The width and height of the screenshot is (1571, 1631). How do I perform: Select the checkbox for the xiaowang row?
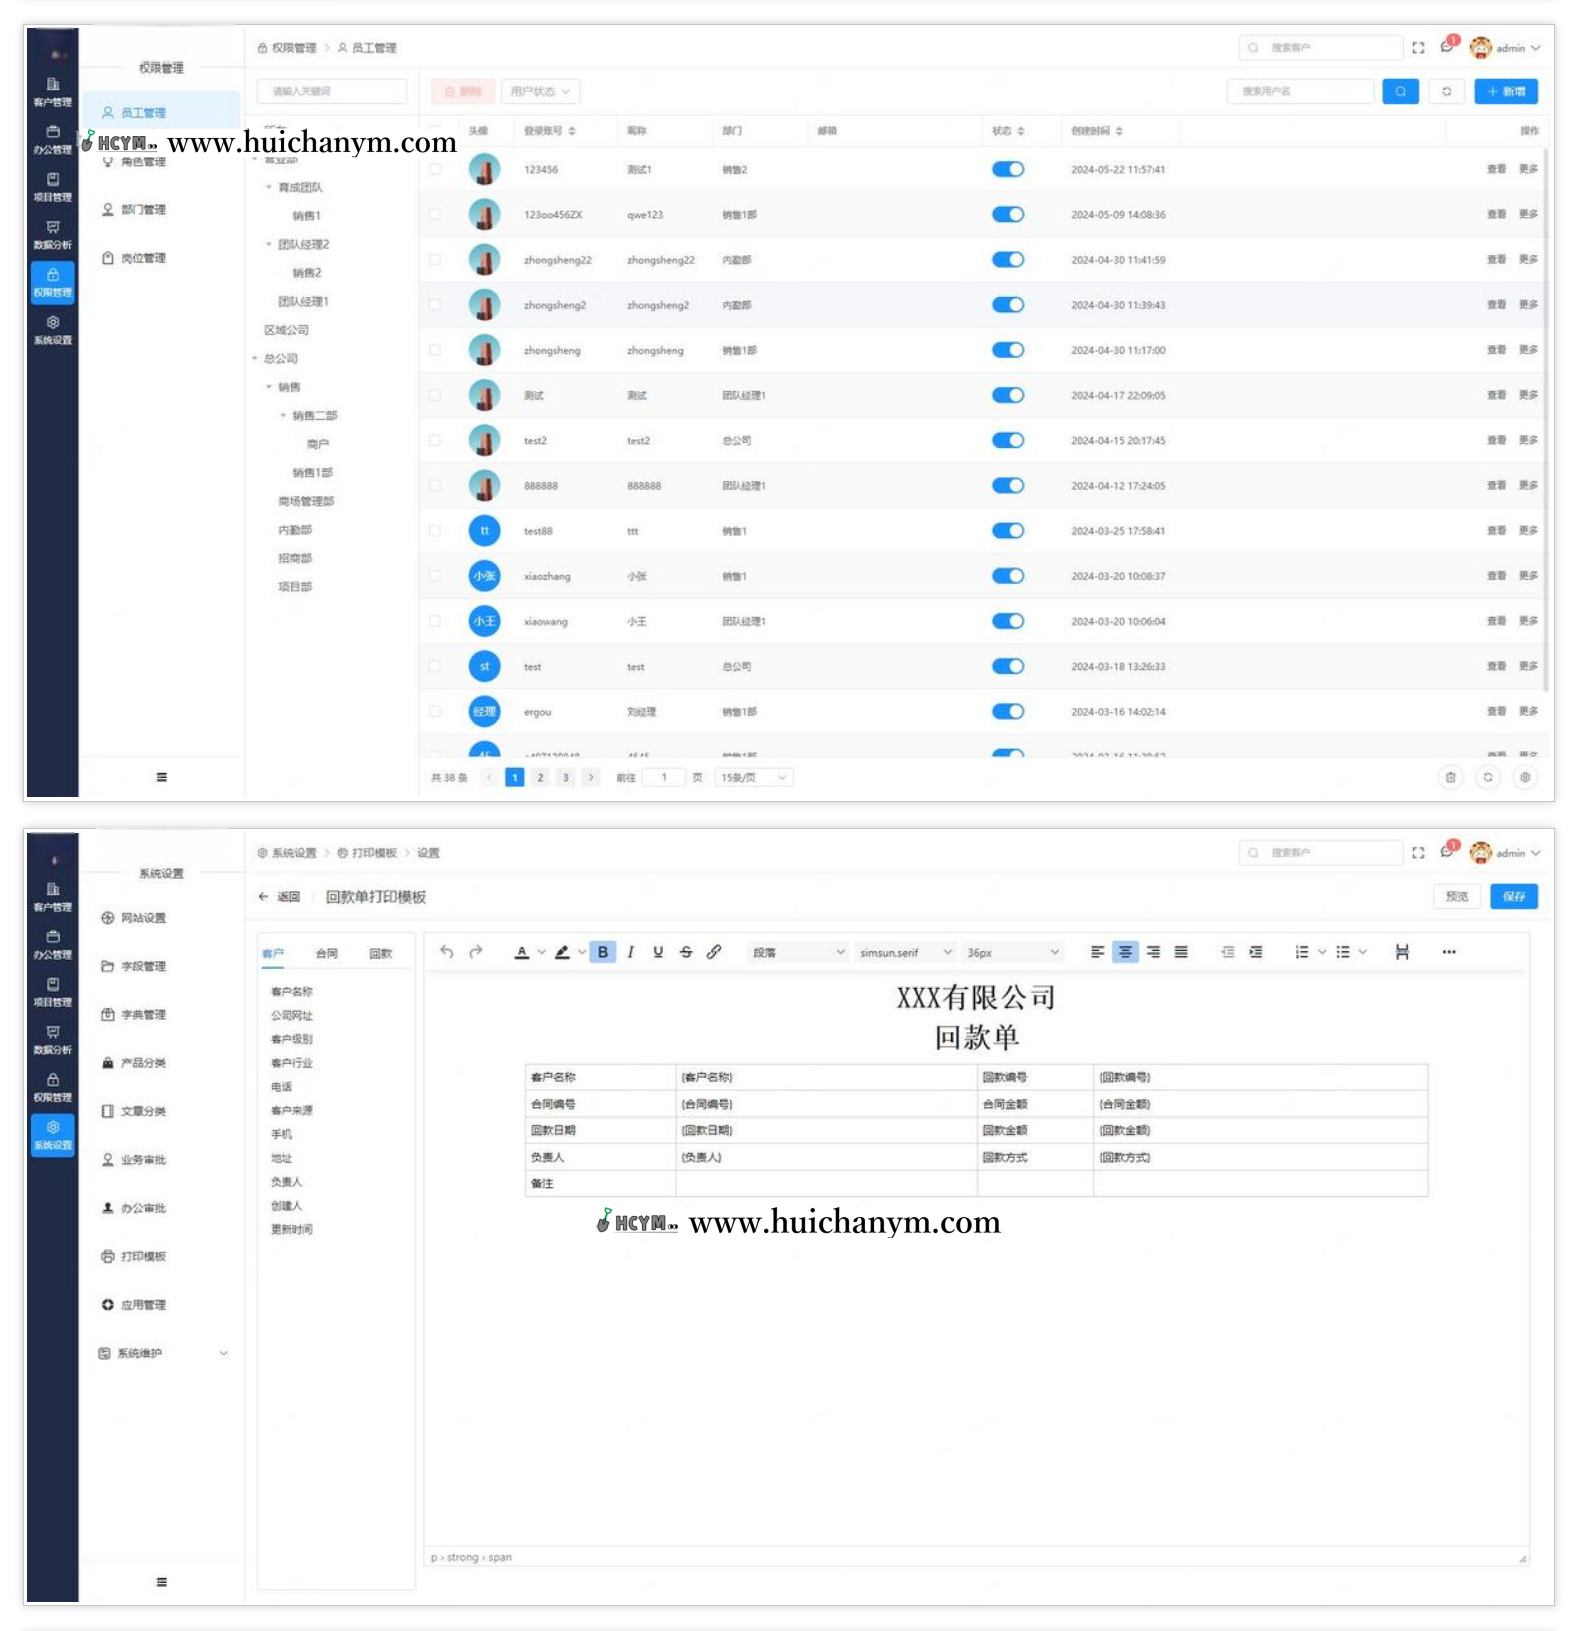point(435,621)
